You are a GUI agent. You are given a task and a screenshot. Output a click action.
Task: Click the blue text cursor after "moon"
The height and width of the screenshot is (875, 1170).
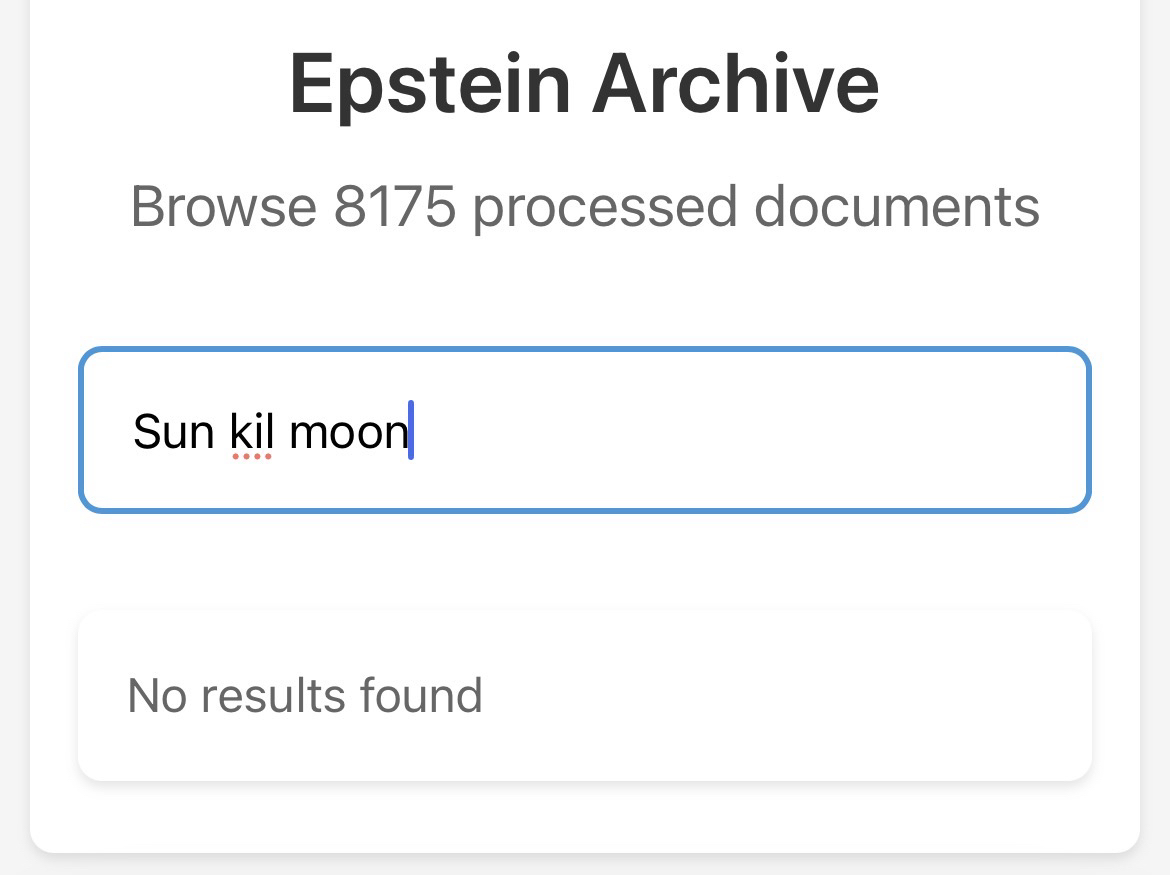point(411,430)
